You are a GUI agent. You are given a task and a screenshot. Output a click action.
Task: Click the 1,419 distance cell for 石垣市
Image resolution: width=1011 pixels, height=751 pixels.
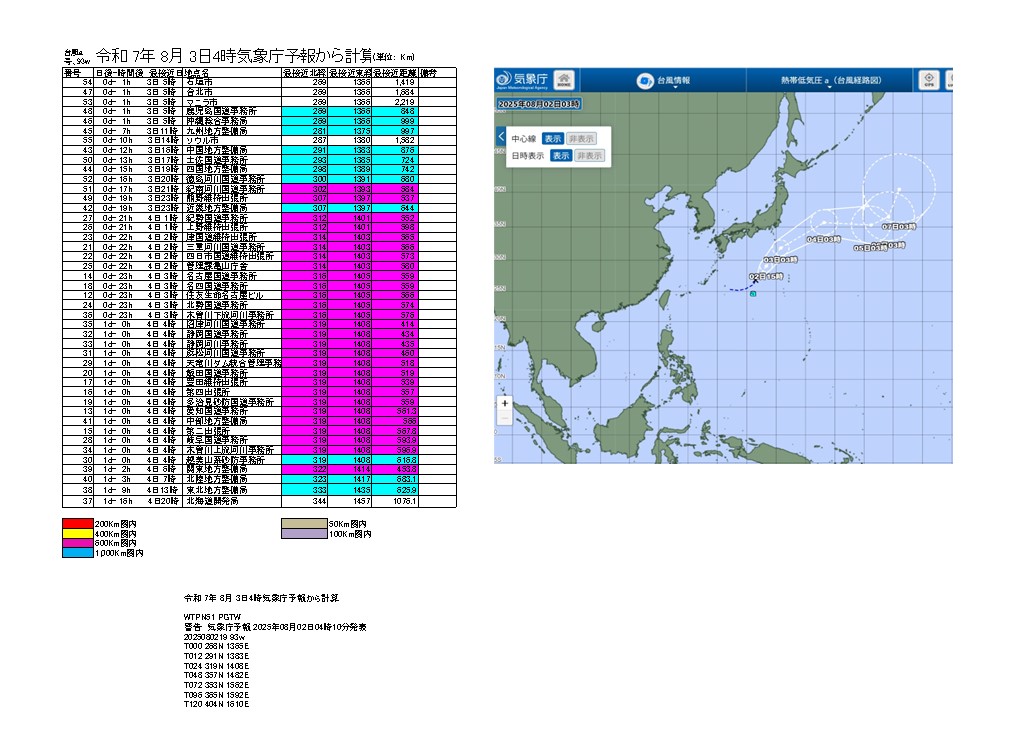395,82
